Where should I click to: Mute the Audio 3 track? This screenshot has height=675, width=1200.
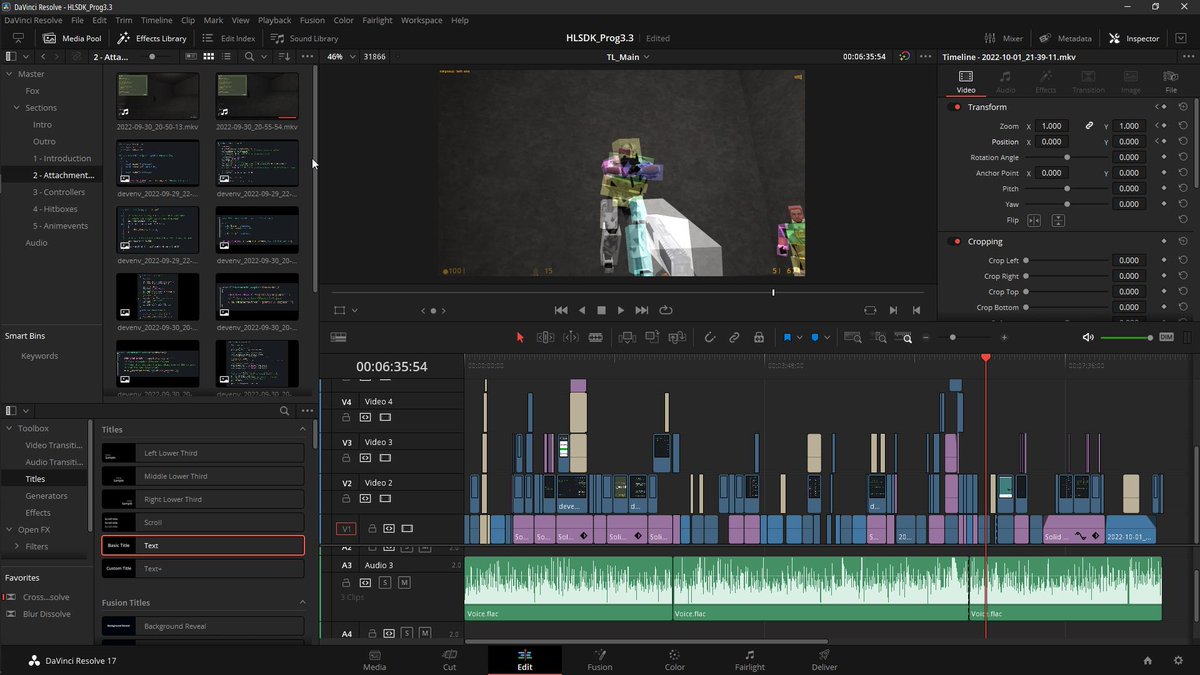[405, 582]
